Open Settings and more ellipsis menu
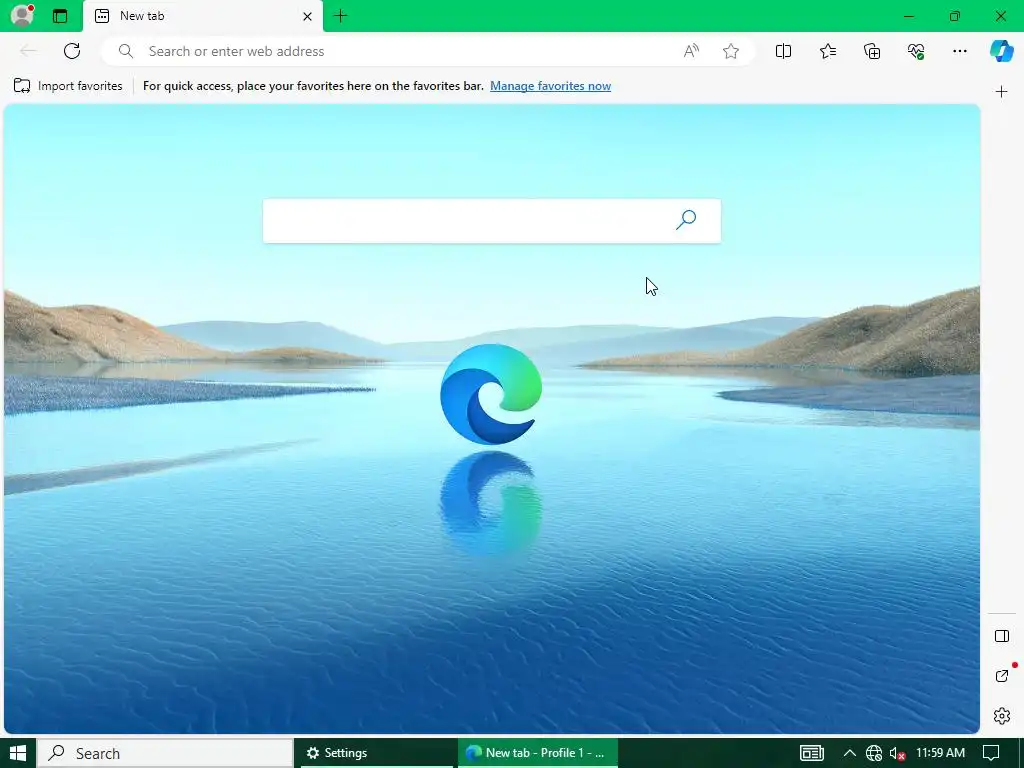 tap(959, 51)
